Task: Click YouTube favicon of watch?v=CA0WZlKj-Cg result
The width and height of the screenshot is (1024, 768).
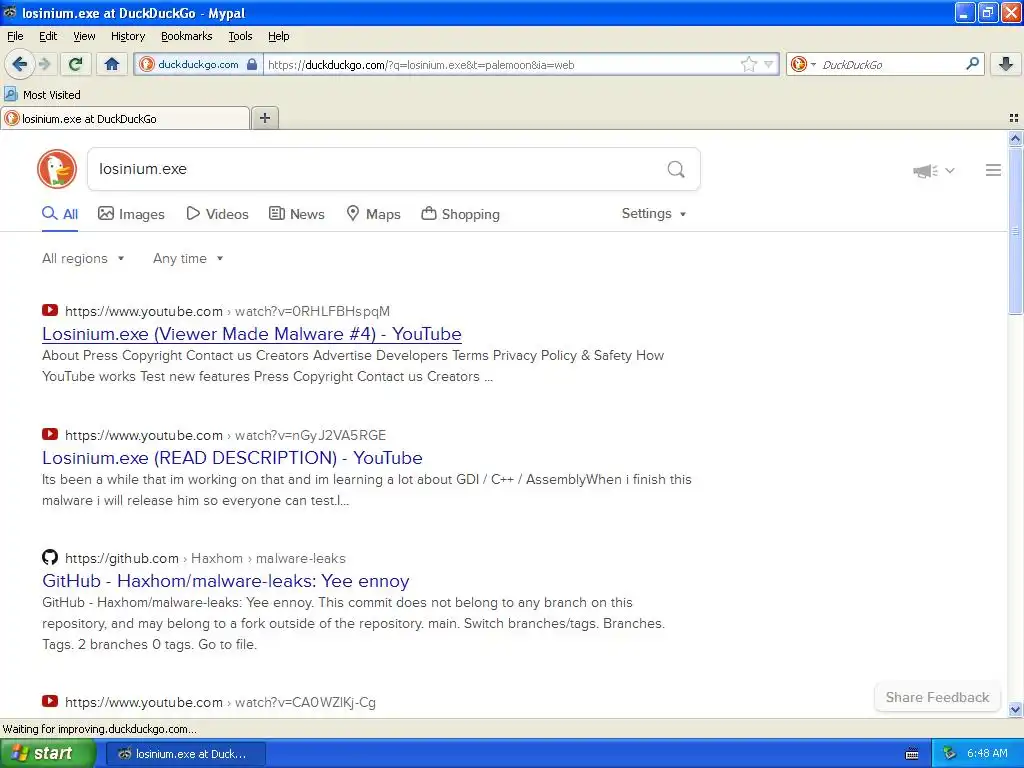Action: 50,701
